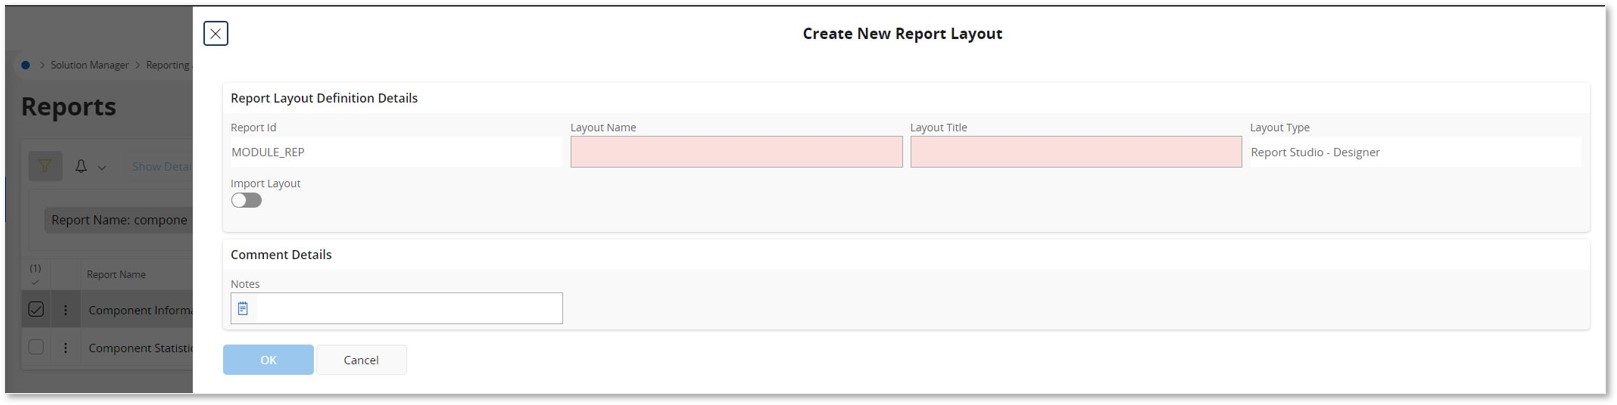Enable the Import Layout toggle

point(246,201)
